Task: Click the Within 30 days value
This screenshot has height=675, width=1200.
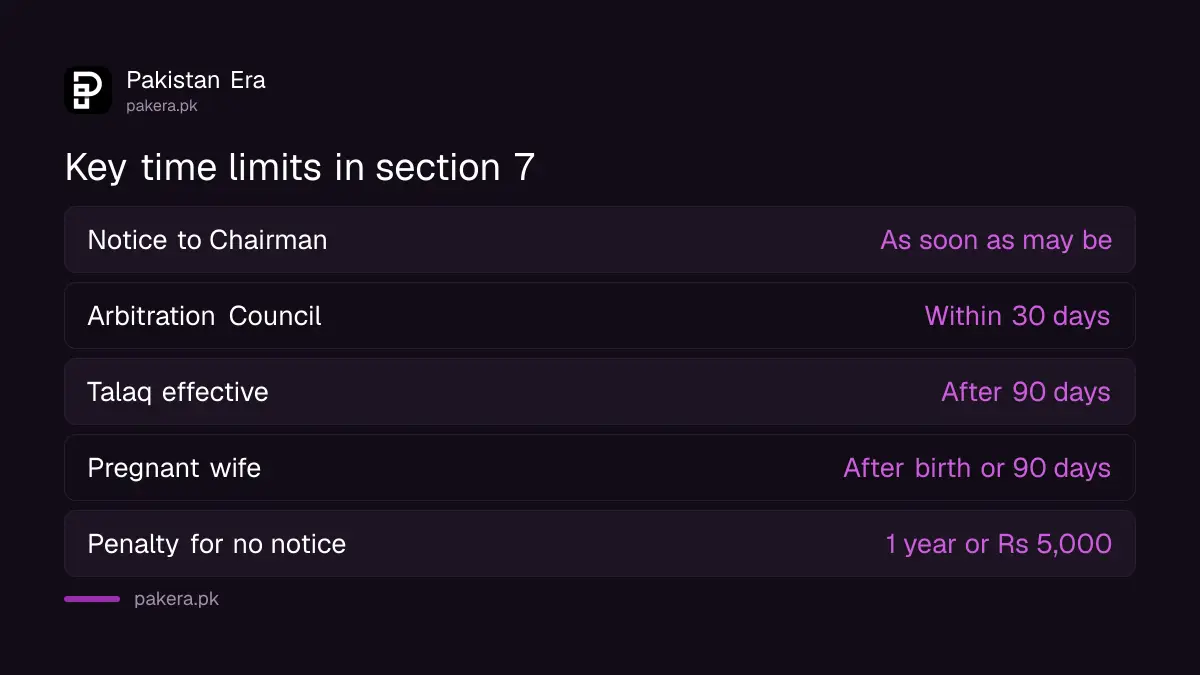Action: (x=1018, y=316)
